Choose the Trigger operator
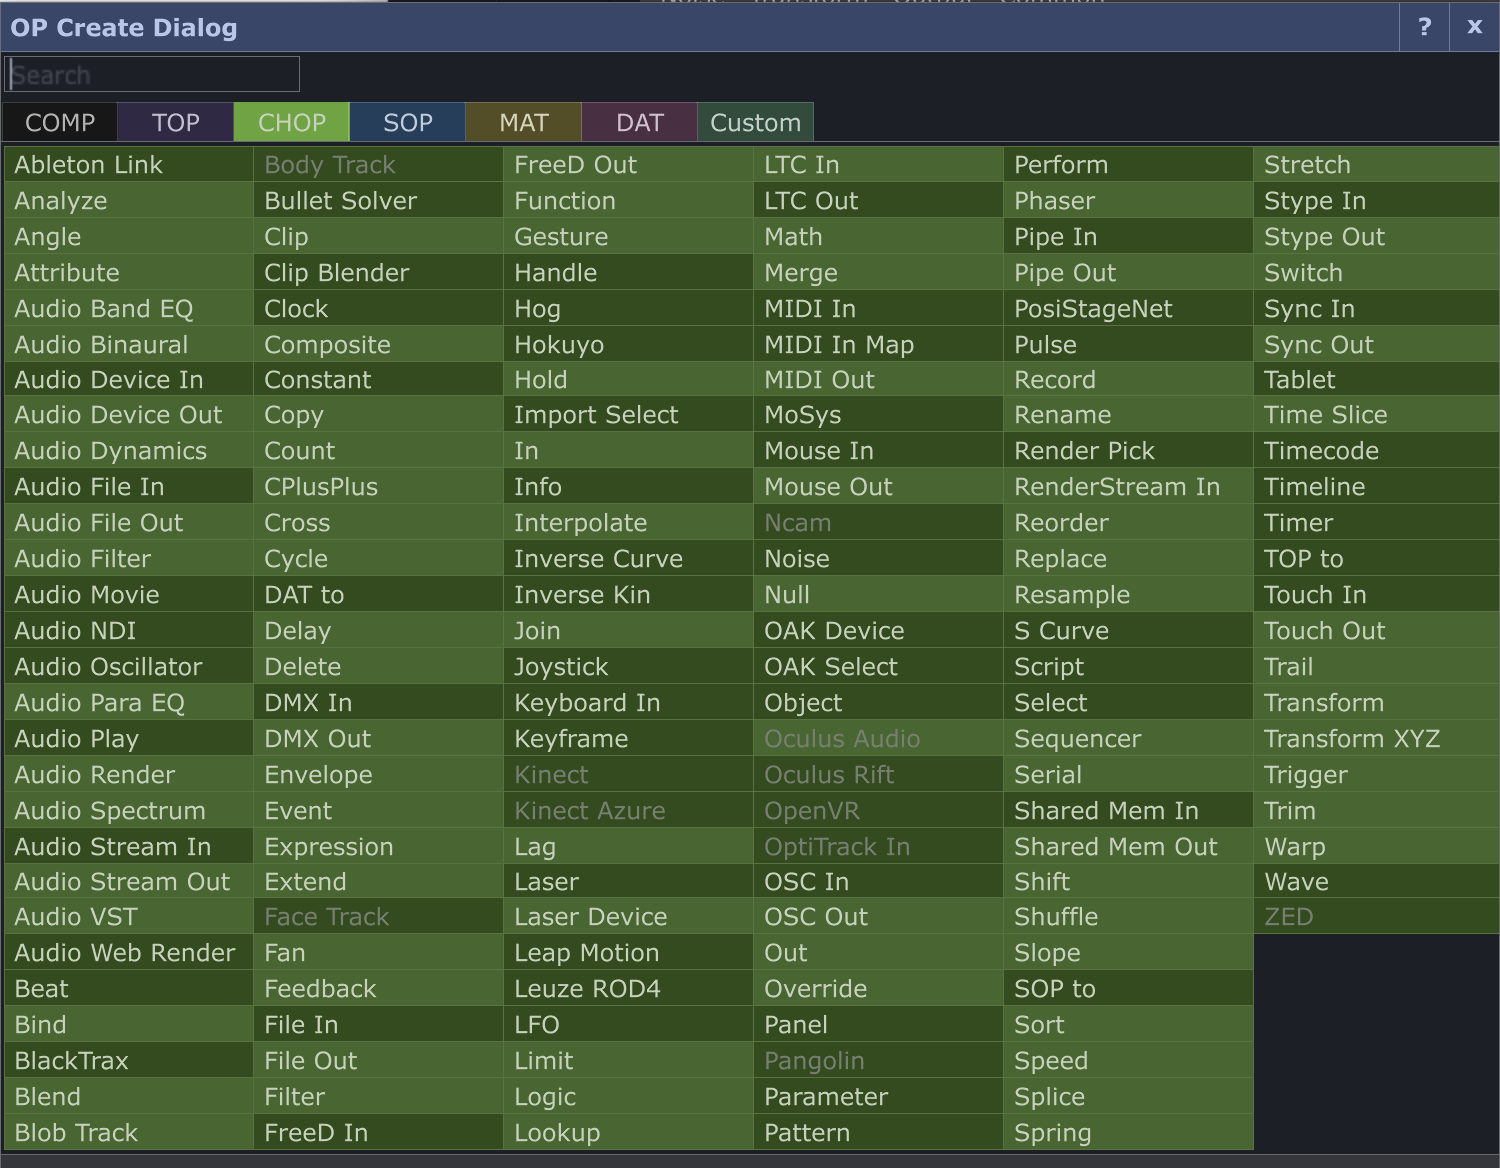This screenshot has width=1500, height=1168. 1377,775
